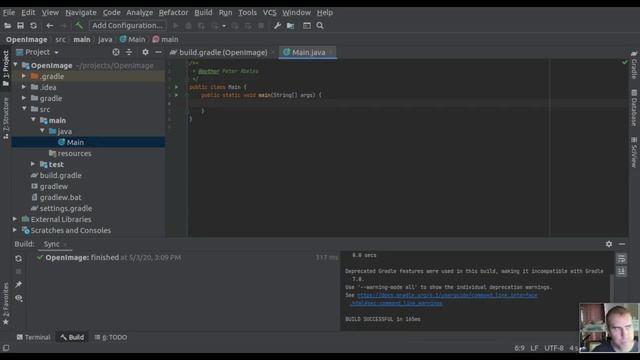Click the Build tool window button

[72, 338]
